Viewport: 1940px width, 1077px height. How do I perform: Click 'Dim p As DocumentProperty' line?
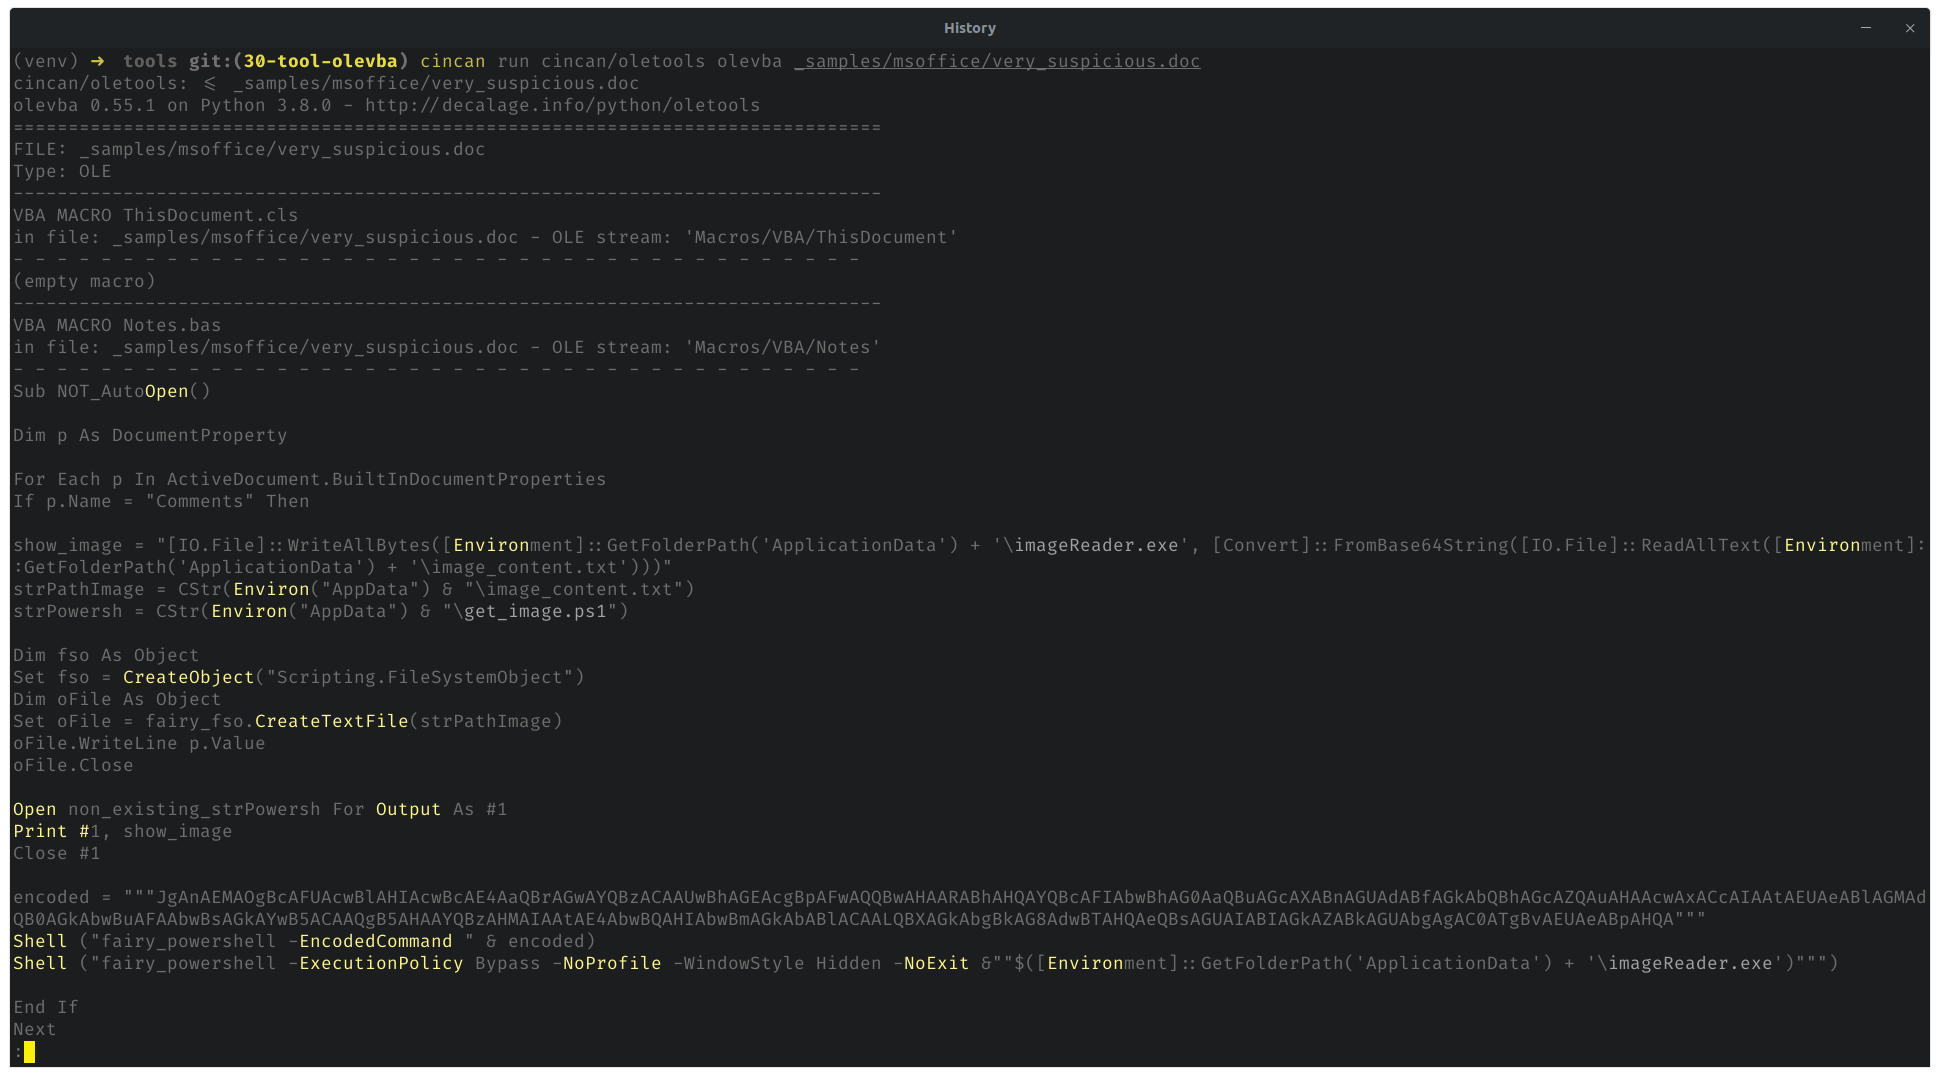[150, 436]
